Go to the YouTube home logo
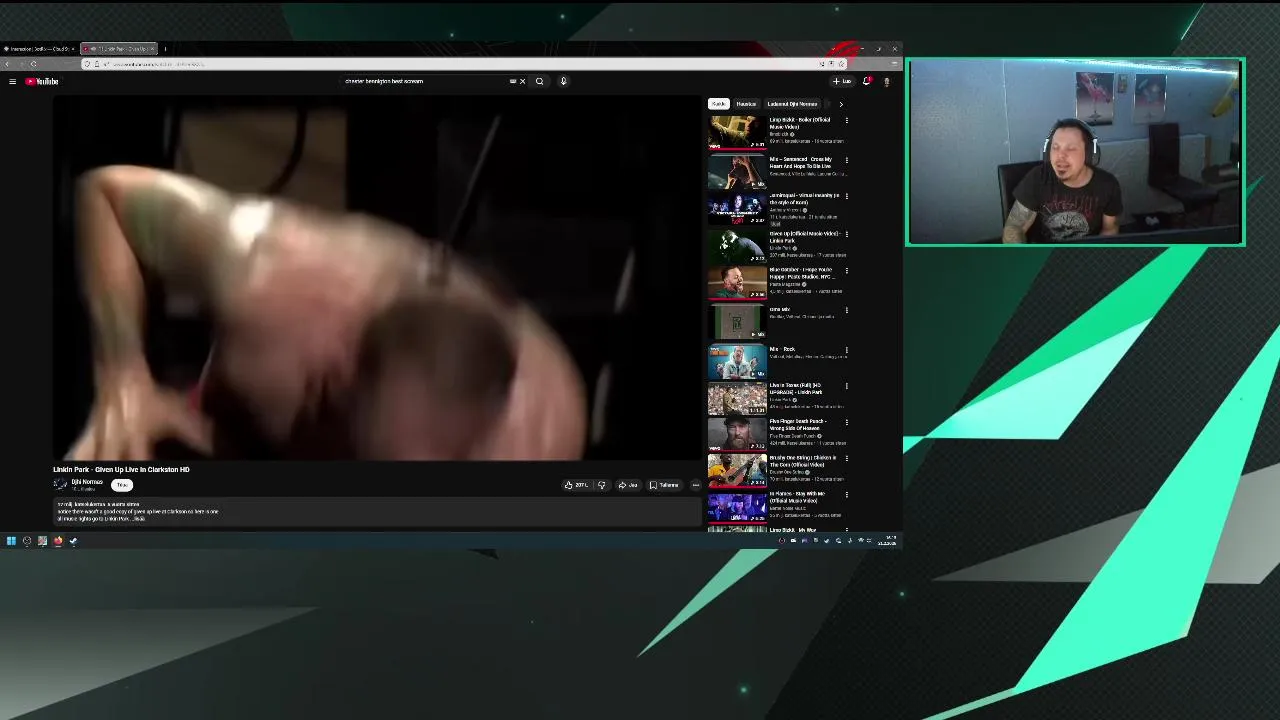 tap(42, 81)
